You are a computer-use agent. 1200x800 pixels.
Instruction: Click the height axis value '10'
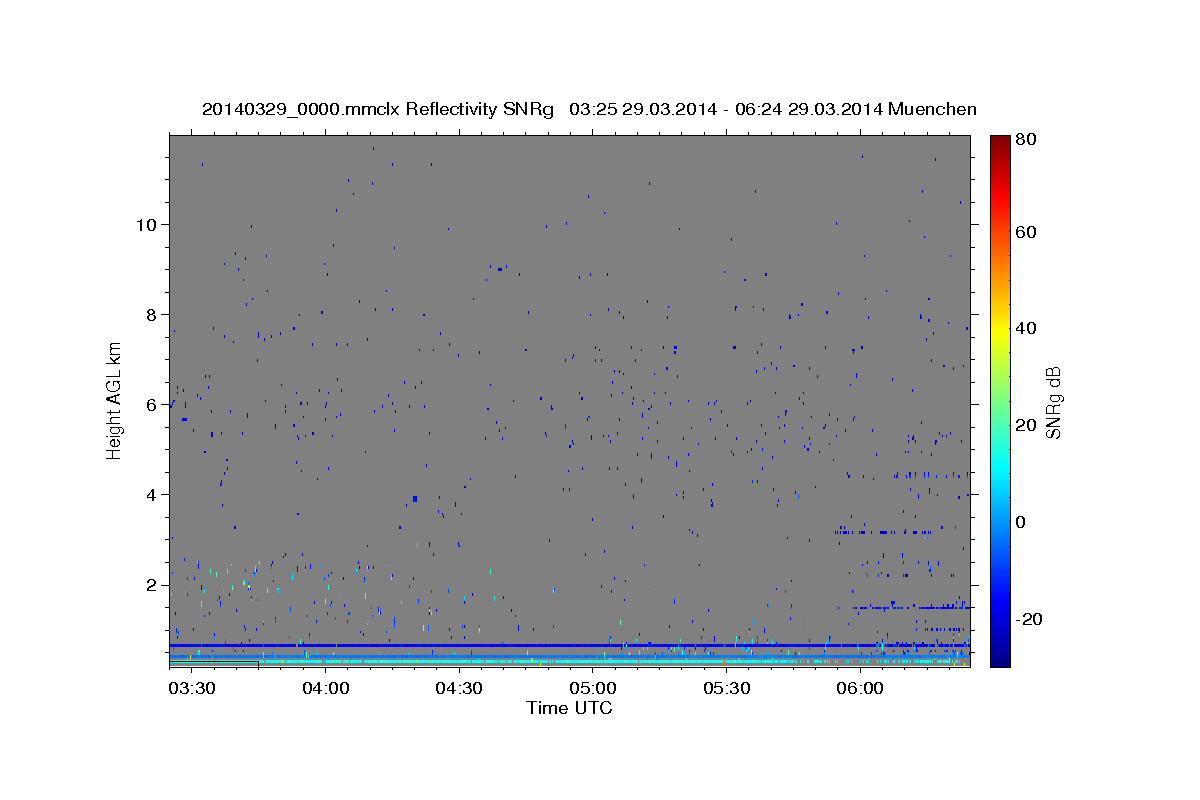coord(145,224)
